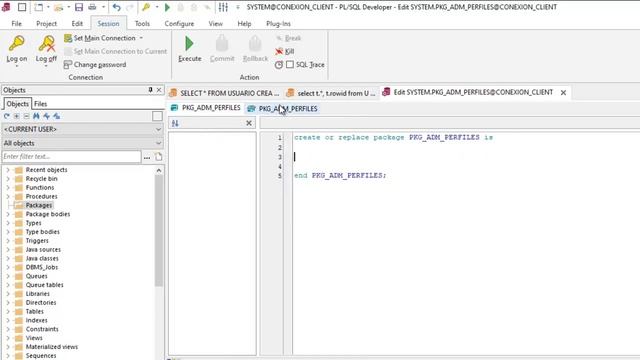This screenshot has width=640, height=360.
Task: Open the Tools ribbon tab
Action: tap(142, 24)
